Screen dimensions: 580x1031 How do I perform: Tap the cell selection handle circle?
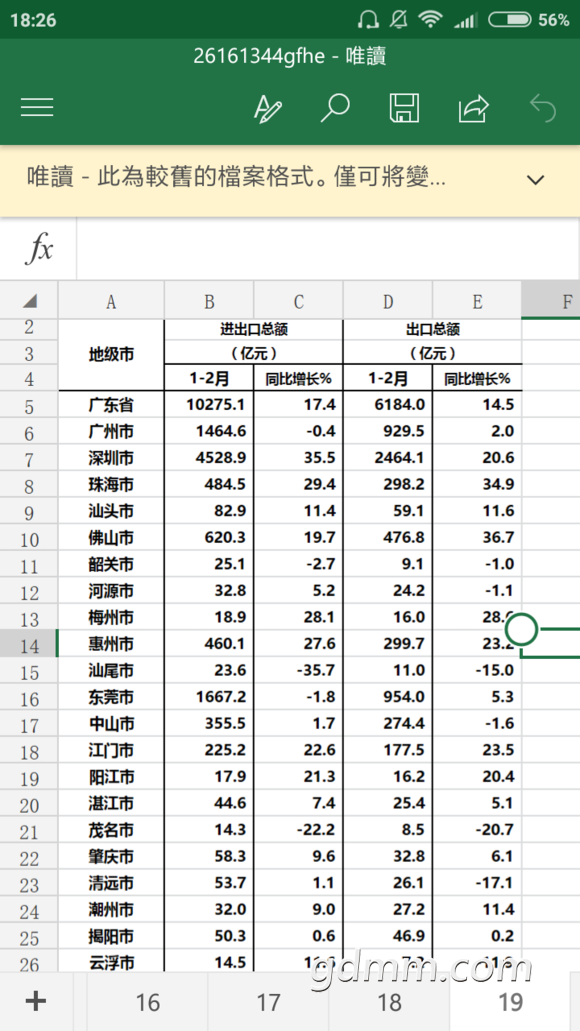pos(521,630)
